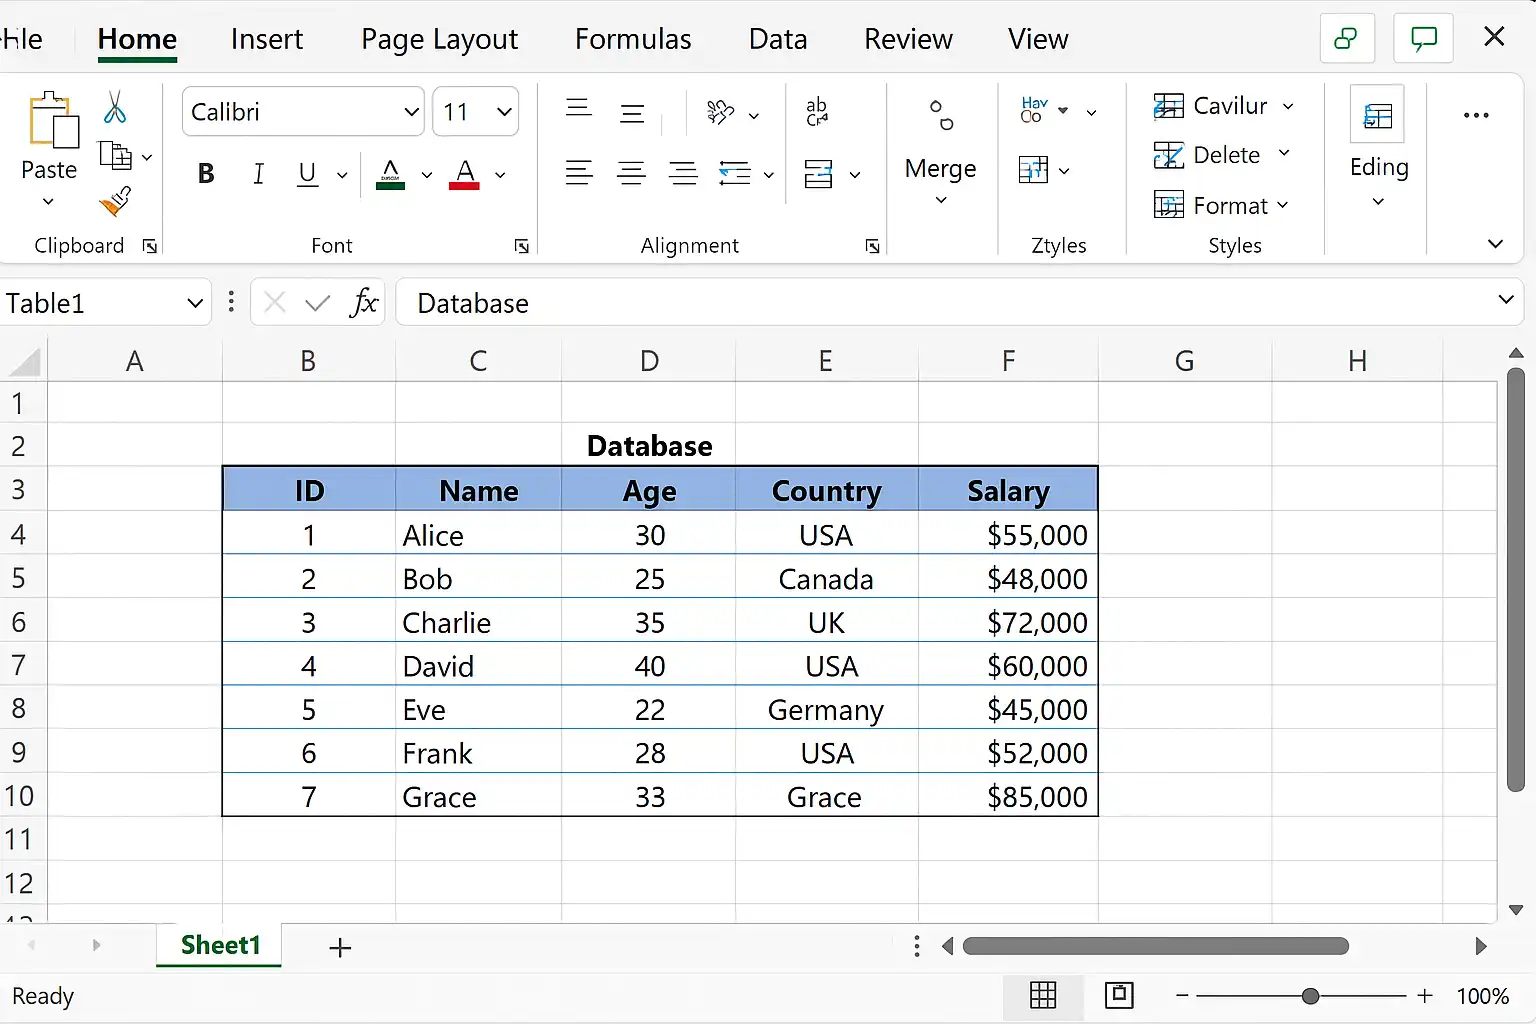This screenshot has width=1536, height=1024.
Task: Click the formula bar containing Database
Action: 943,302
